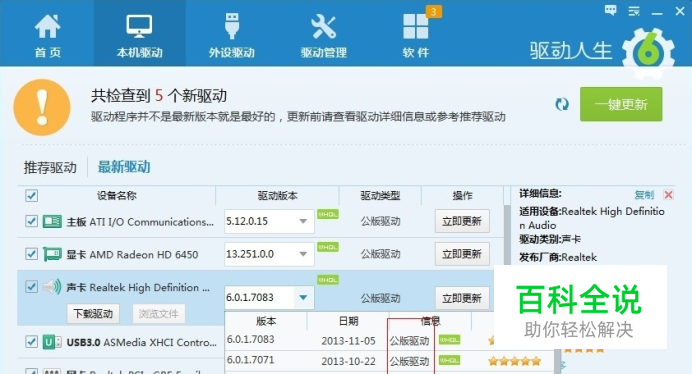Click the 下载驱动 button
The image size is (692, 374).
(x=93, y=314)
